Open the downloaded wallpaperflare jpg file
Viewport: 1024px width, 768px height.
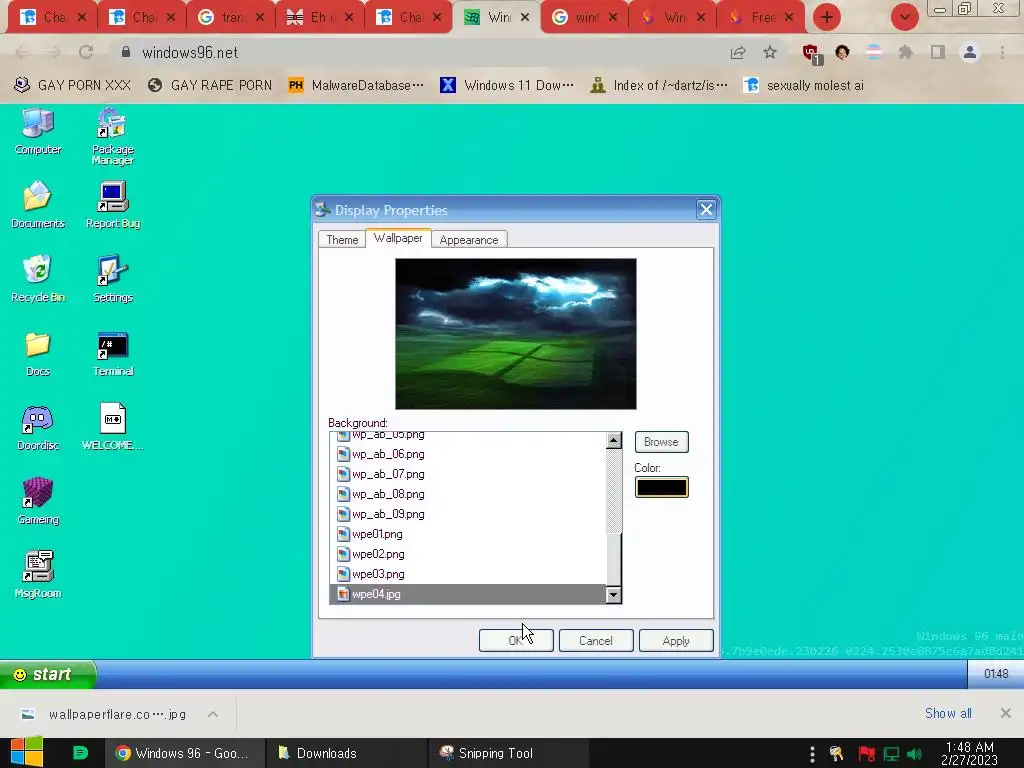tap(104, 714)
